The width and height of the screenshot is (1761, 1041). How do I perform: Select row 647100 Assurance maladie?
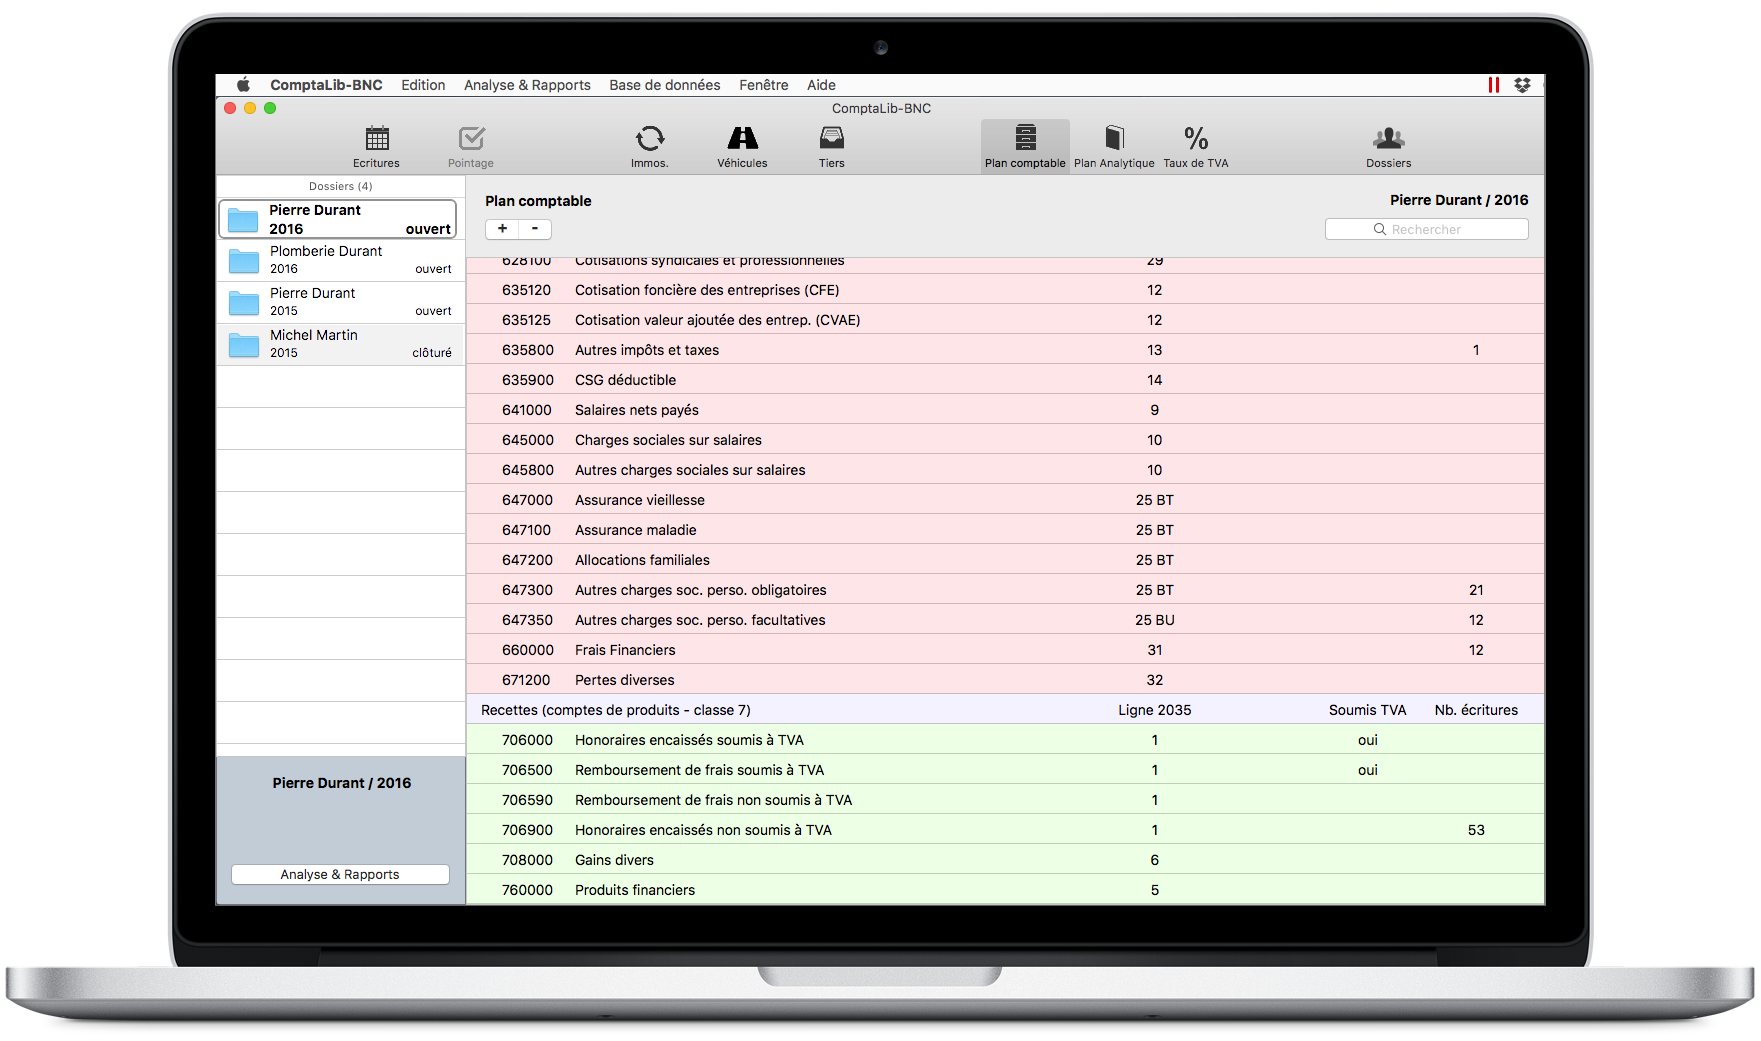coord(1005,530)
